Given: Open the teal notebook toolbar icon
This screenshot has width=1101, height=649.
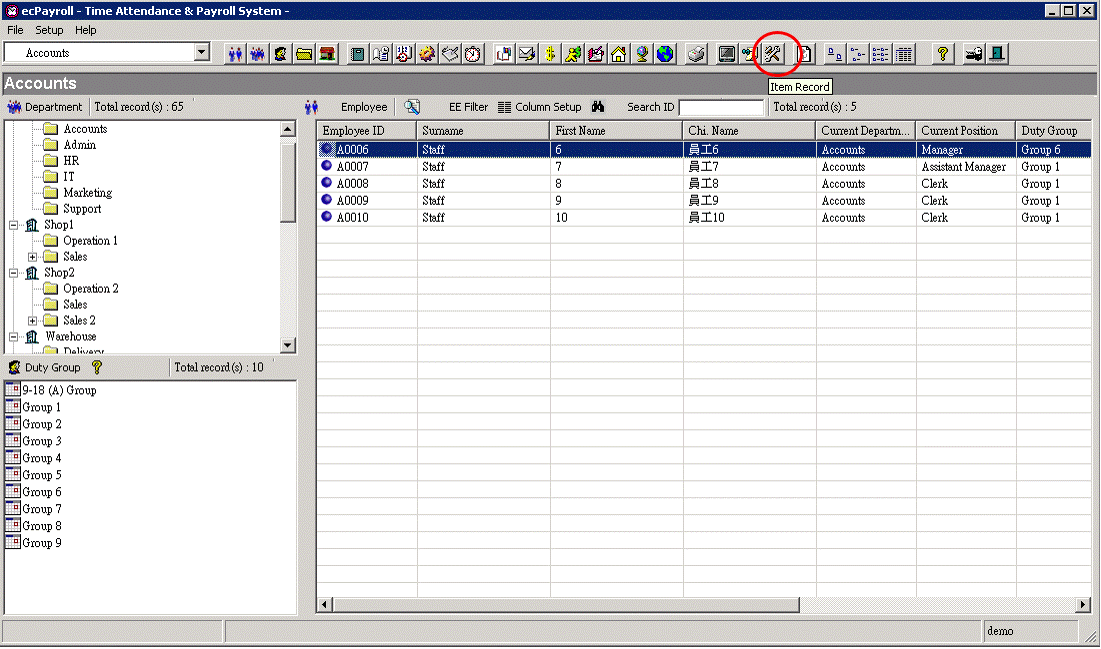Looking at the screenshot, I should coord(357,53).
